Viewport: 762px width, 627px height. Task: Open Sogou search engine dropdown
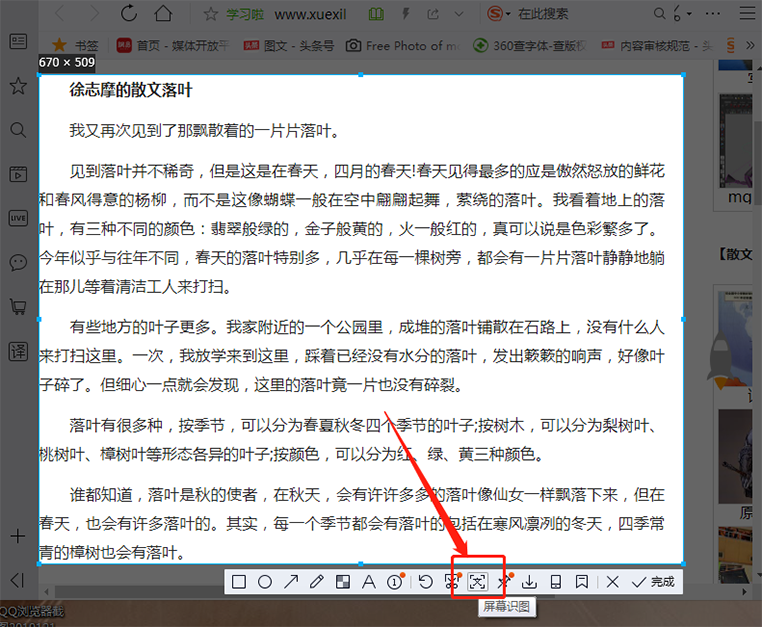(499, 14)
